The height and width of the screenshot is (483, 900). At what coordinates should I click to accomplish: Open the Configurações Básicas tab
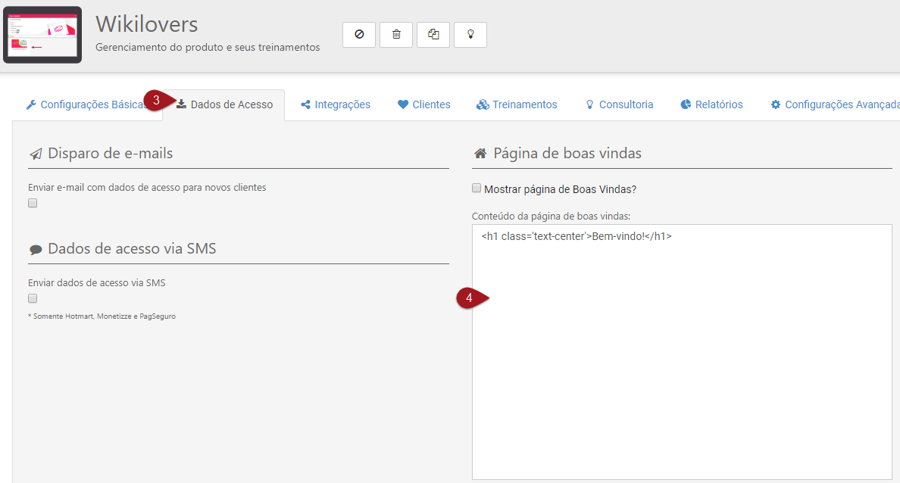click(85, 104)
